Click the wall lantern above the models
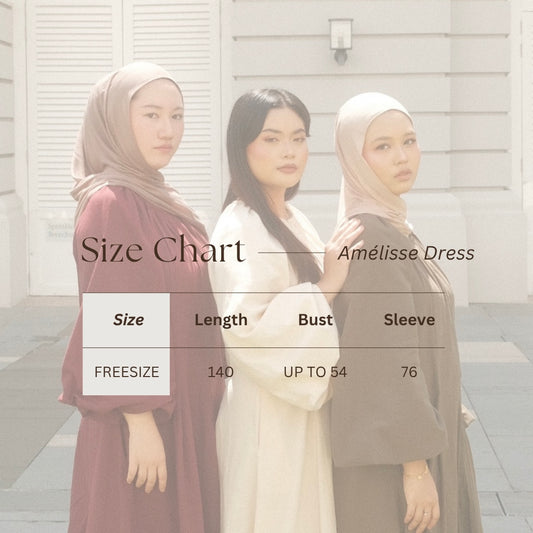This screenshot has width=533, height=533. 341,41
